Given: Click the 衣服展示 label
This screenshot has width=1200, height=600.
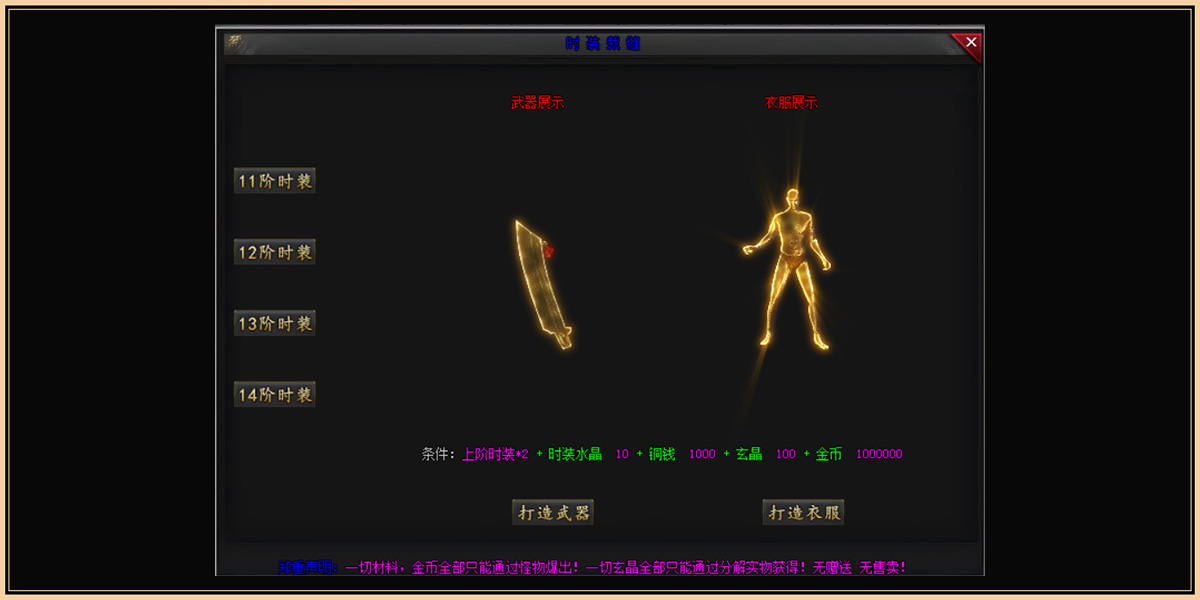Looking at the screenshot, I should [792, 103].
